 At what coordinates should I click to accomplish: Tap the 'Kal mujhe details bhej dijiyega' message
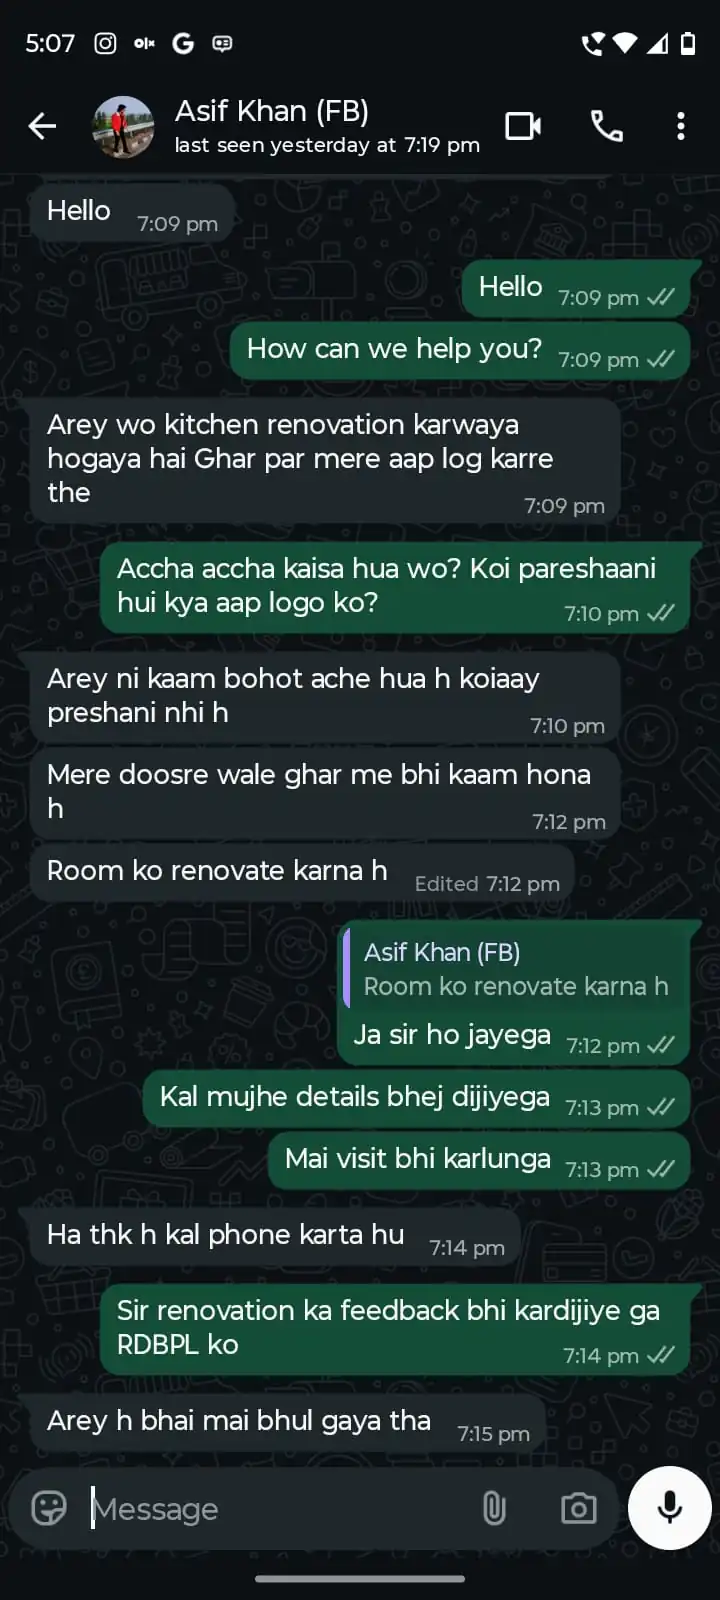point(417,1098)
